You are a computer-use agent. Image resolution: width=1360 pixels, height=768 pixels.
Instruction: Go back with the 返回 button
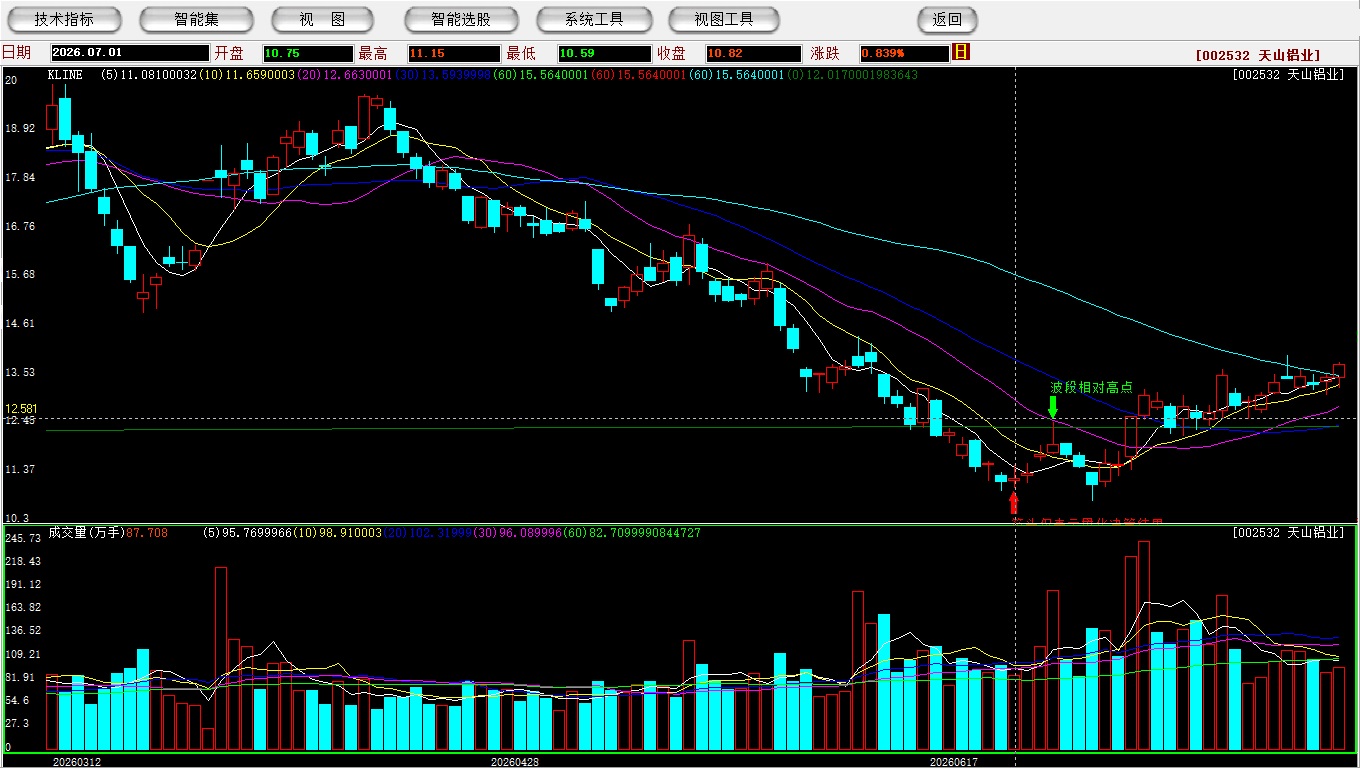(x=947, y=19)
